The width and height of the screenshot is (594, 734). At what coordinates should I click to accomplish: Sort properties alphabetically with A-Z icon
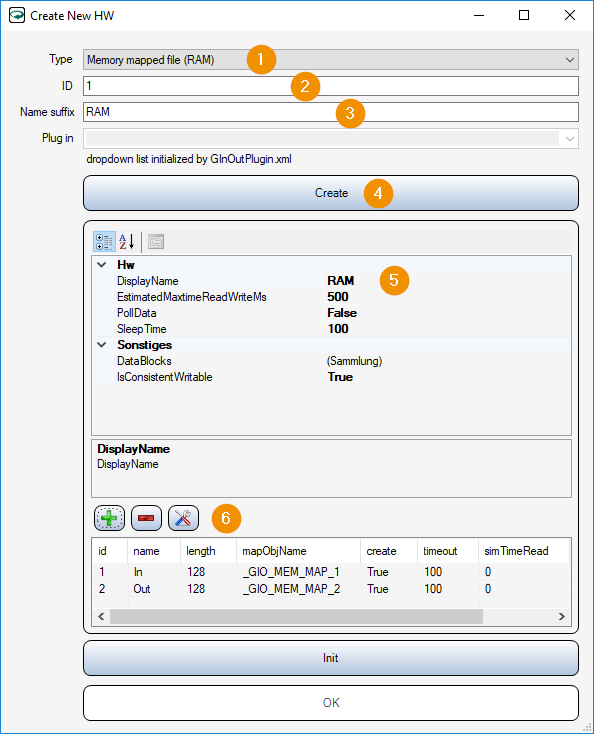(x=126, y=242)
